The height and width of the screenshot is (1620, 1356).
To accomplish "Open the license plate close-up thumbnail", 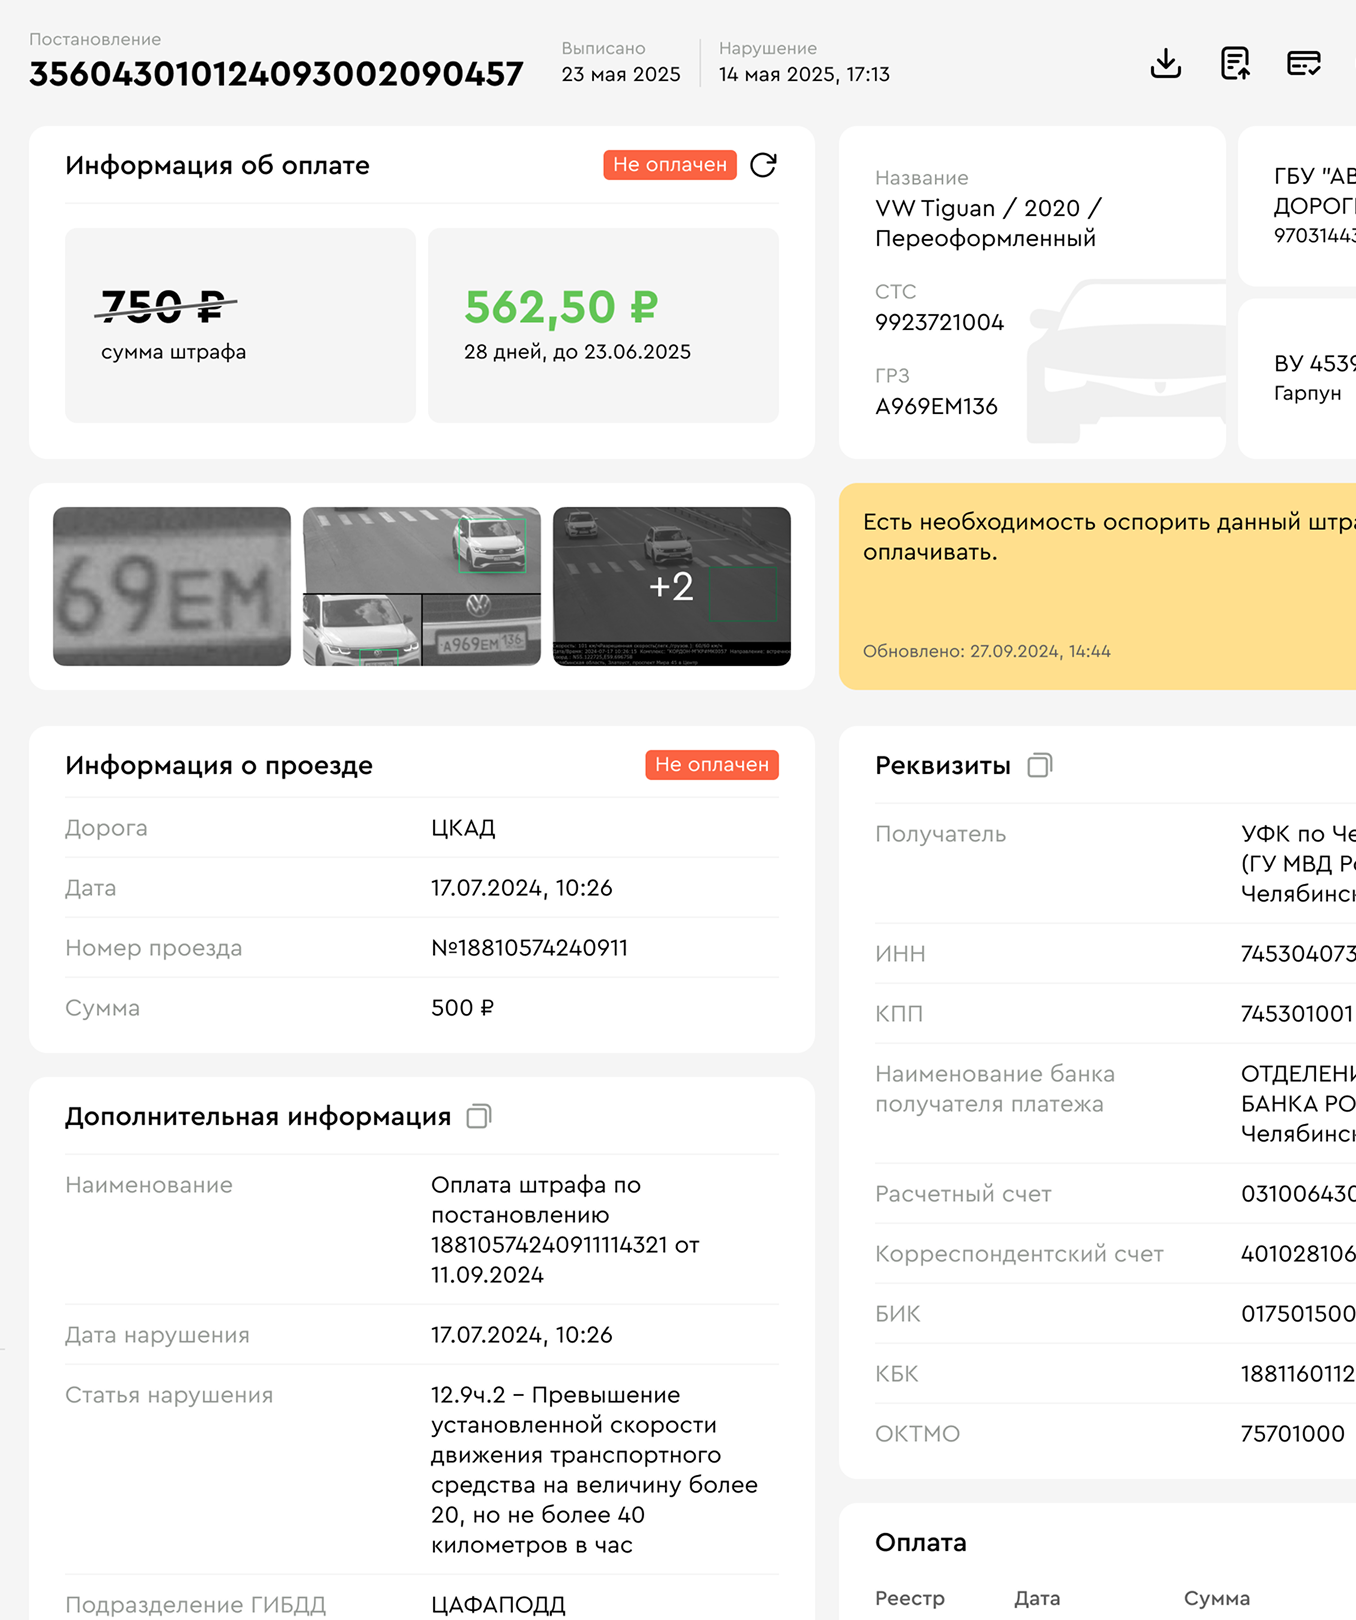I will coord(172,586).
